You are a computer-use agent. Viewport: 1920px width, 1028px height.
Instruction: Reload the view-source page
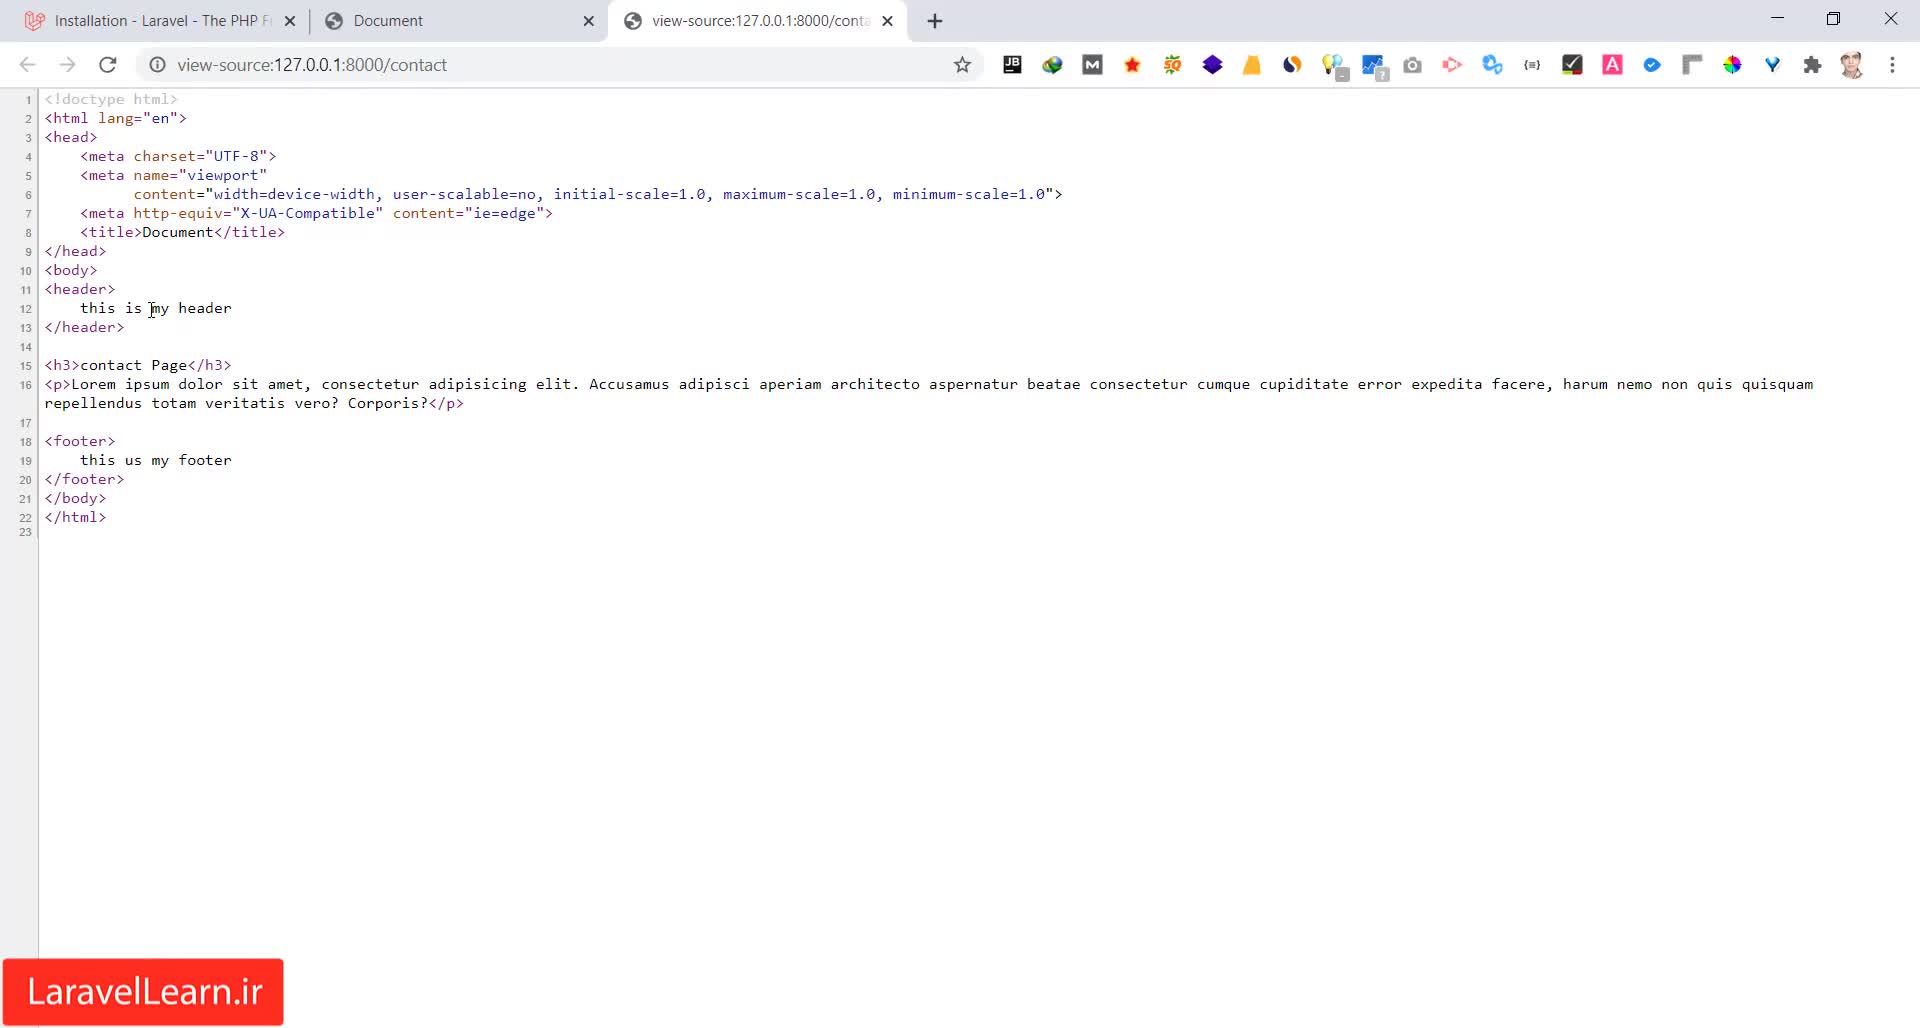coord(108,65)
